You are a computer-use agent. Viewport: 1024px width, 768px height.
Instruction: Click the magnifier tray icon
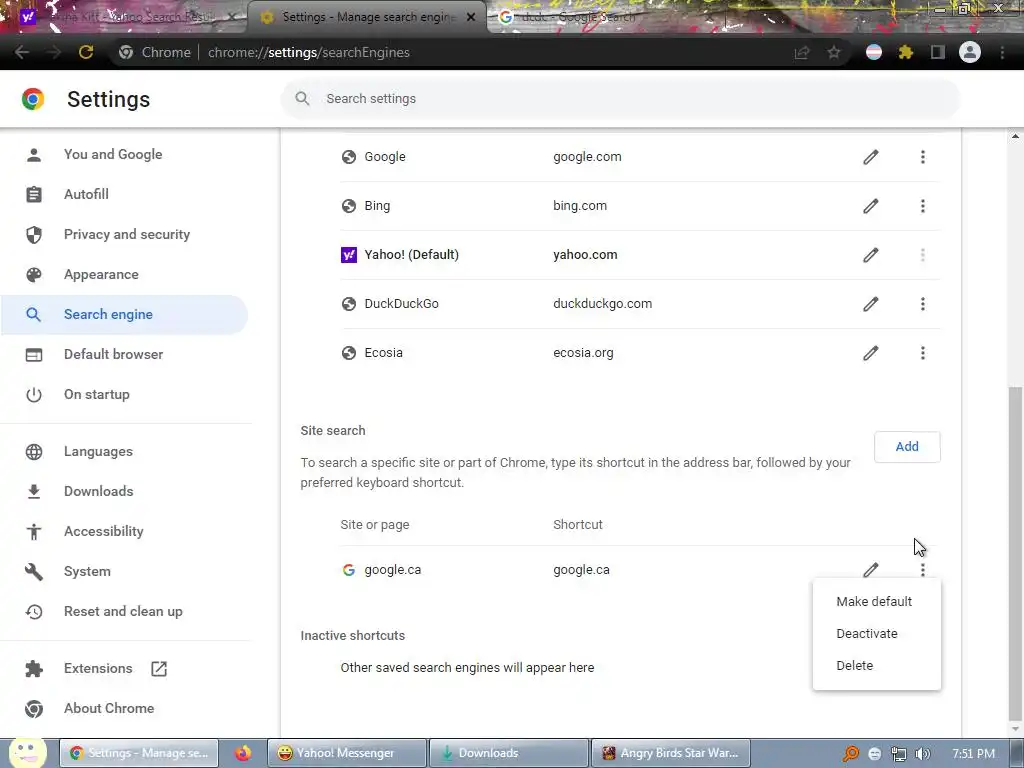coord(851,754)
